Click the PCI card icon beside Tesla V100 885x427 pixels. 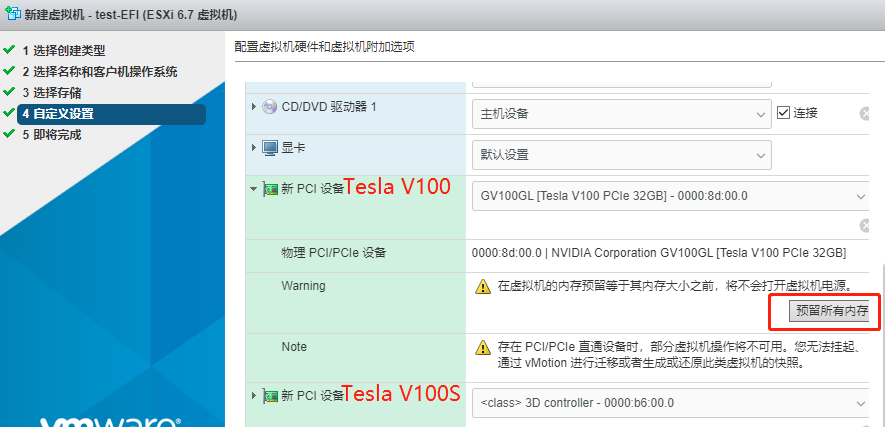tap(271, 190)
